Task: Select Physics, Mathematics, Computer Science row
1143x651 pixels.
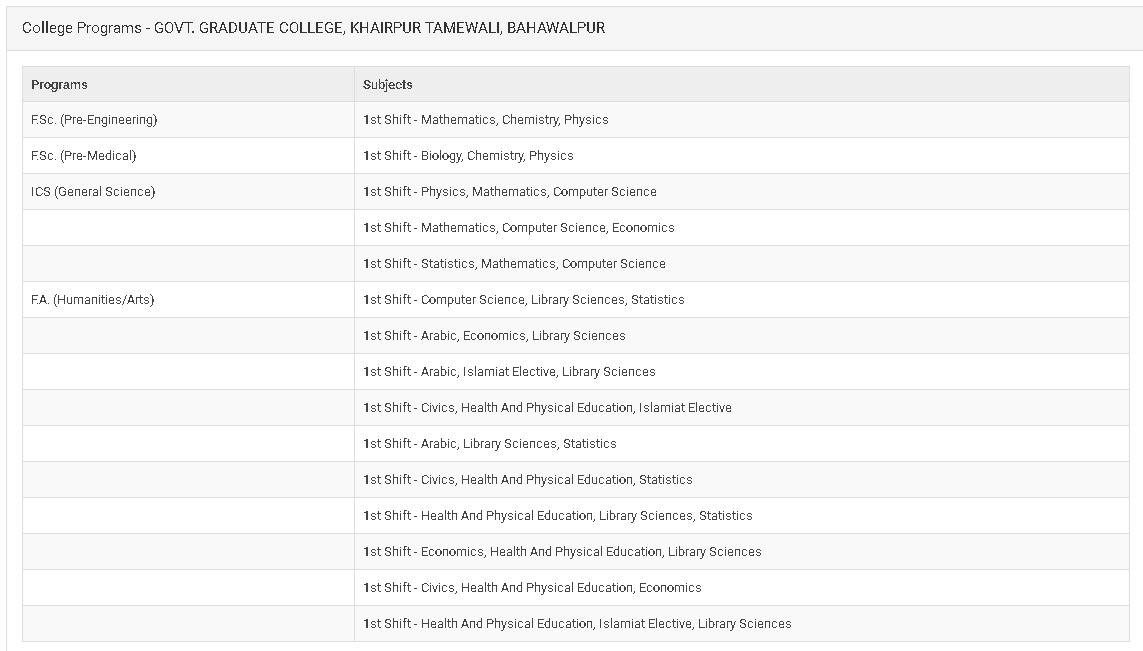Action: [742, 192]
